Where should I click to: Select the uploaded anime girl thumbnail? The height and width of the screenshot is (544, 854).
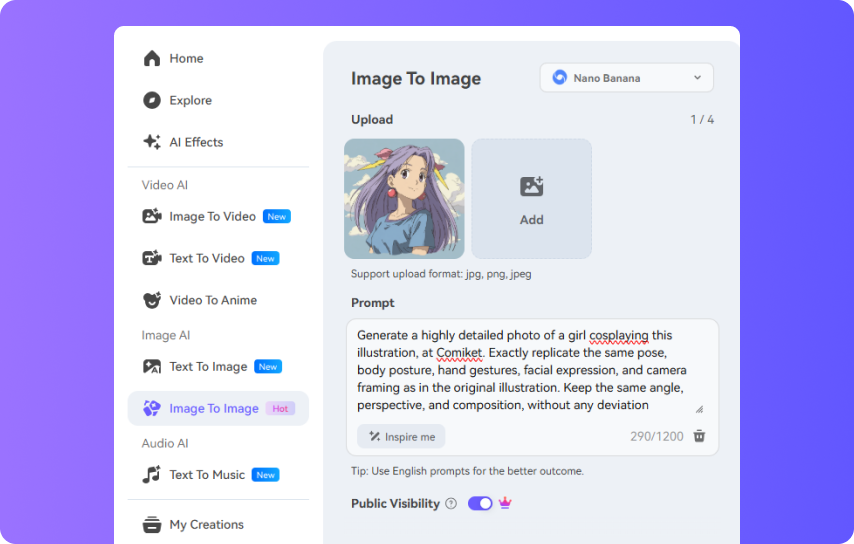coord(404,199)
